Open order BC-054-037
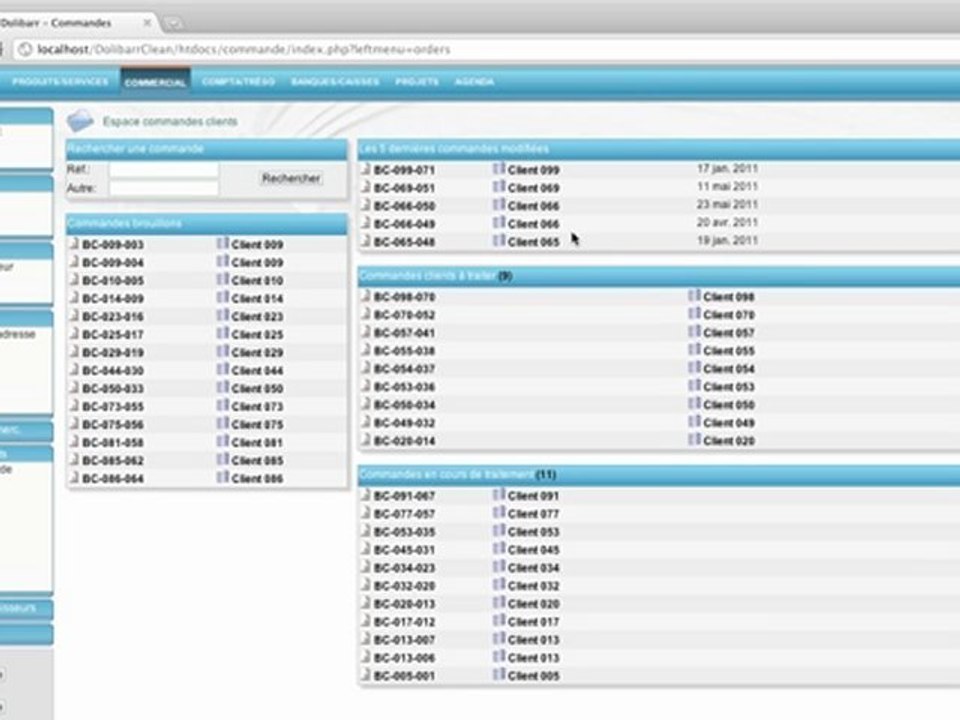Image resolution: width=960 pixels, height=720 pixels. 404,369
